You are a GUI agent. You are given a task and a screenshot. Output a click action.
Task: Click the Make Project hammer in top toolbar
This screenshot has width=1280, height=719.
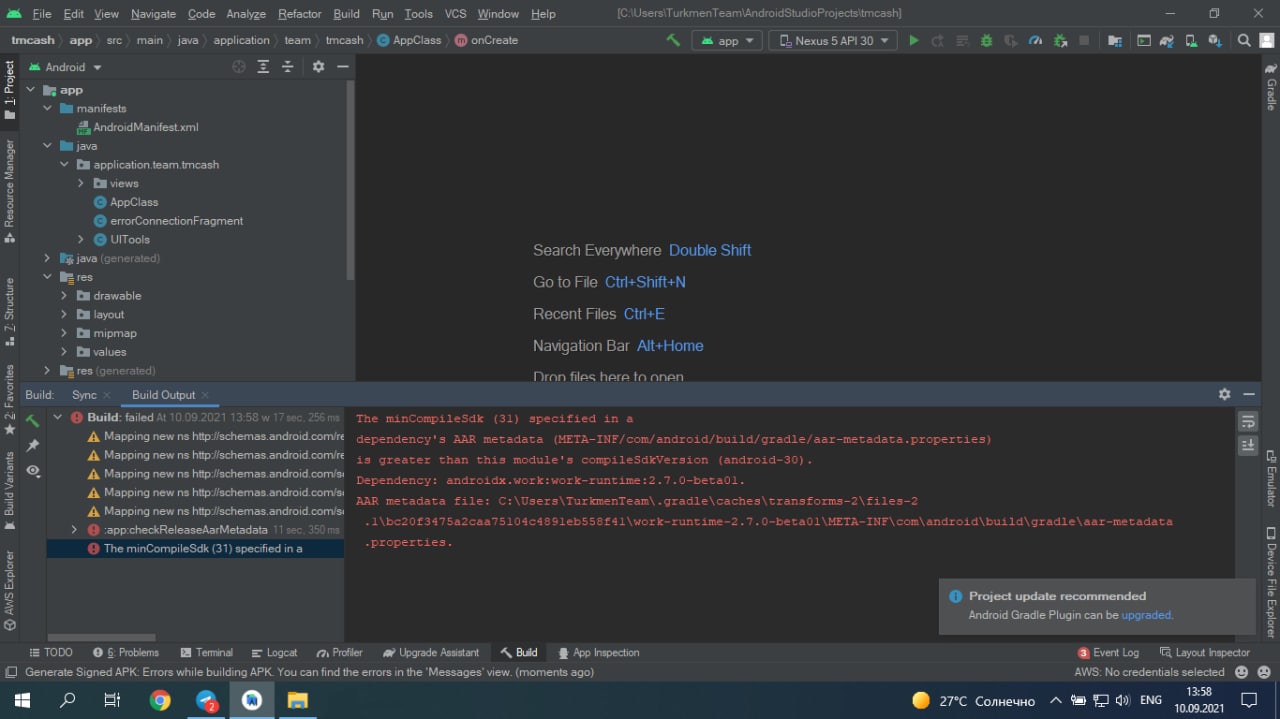click(x=673, y=41)
